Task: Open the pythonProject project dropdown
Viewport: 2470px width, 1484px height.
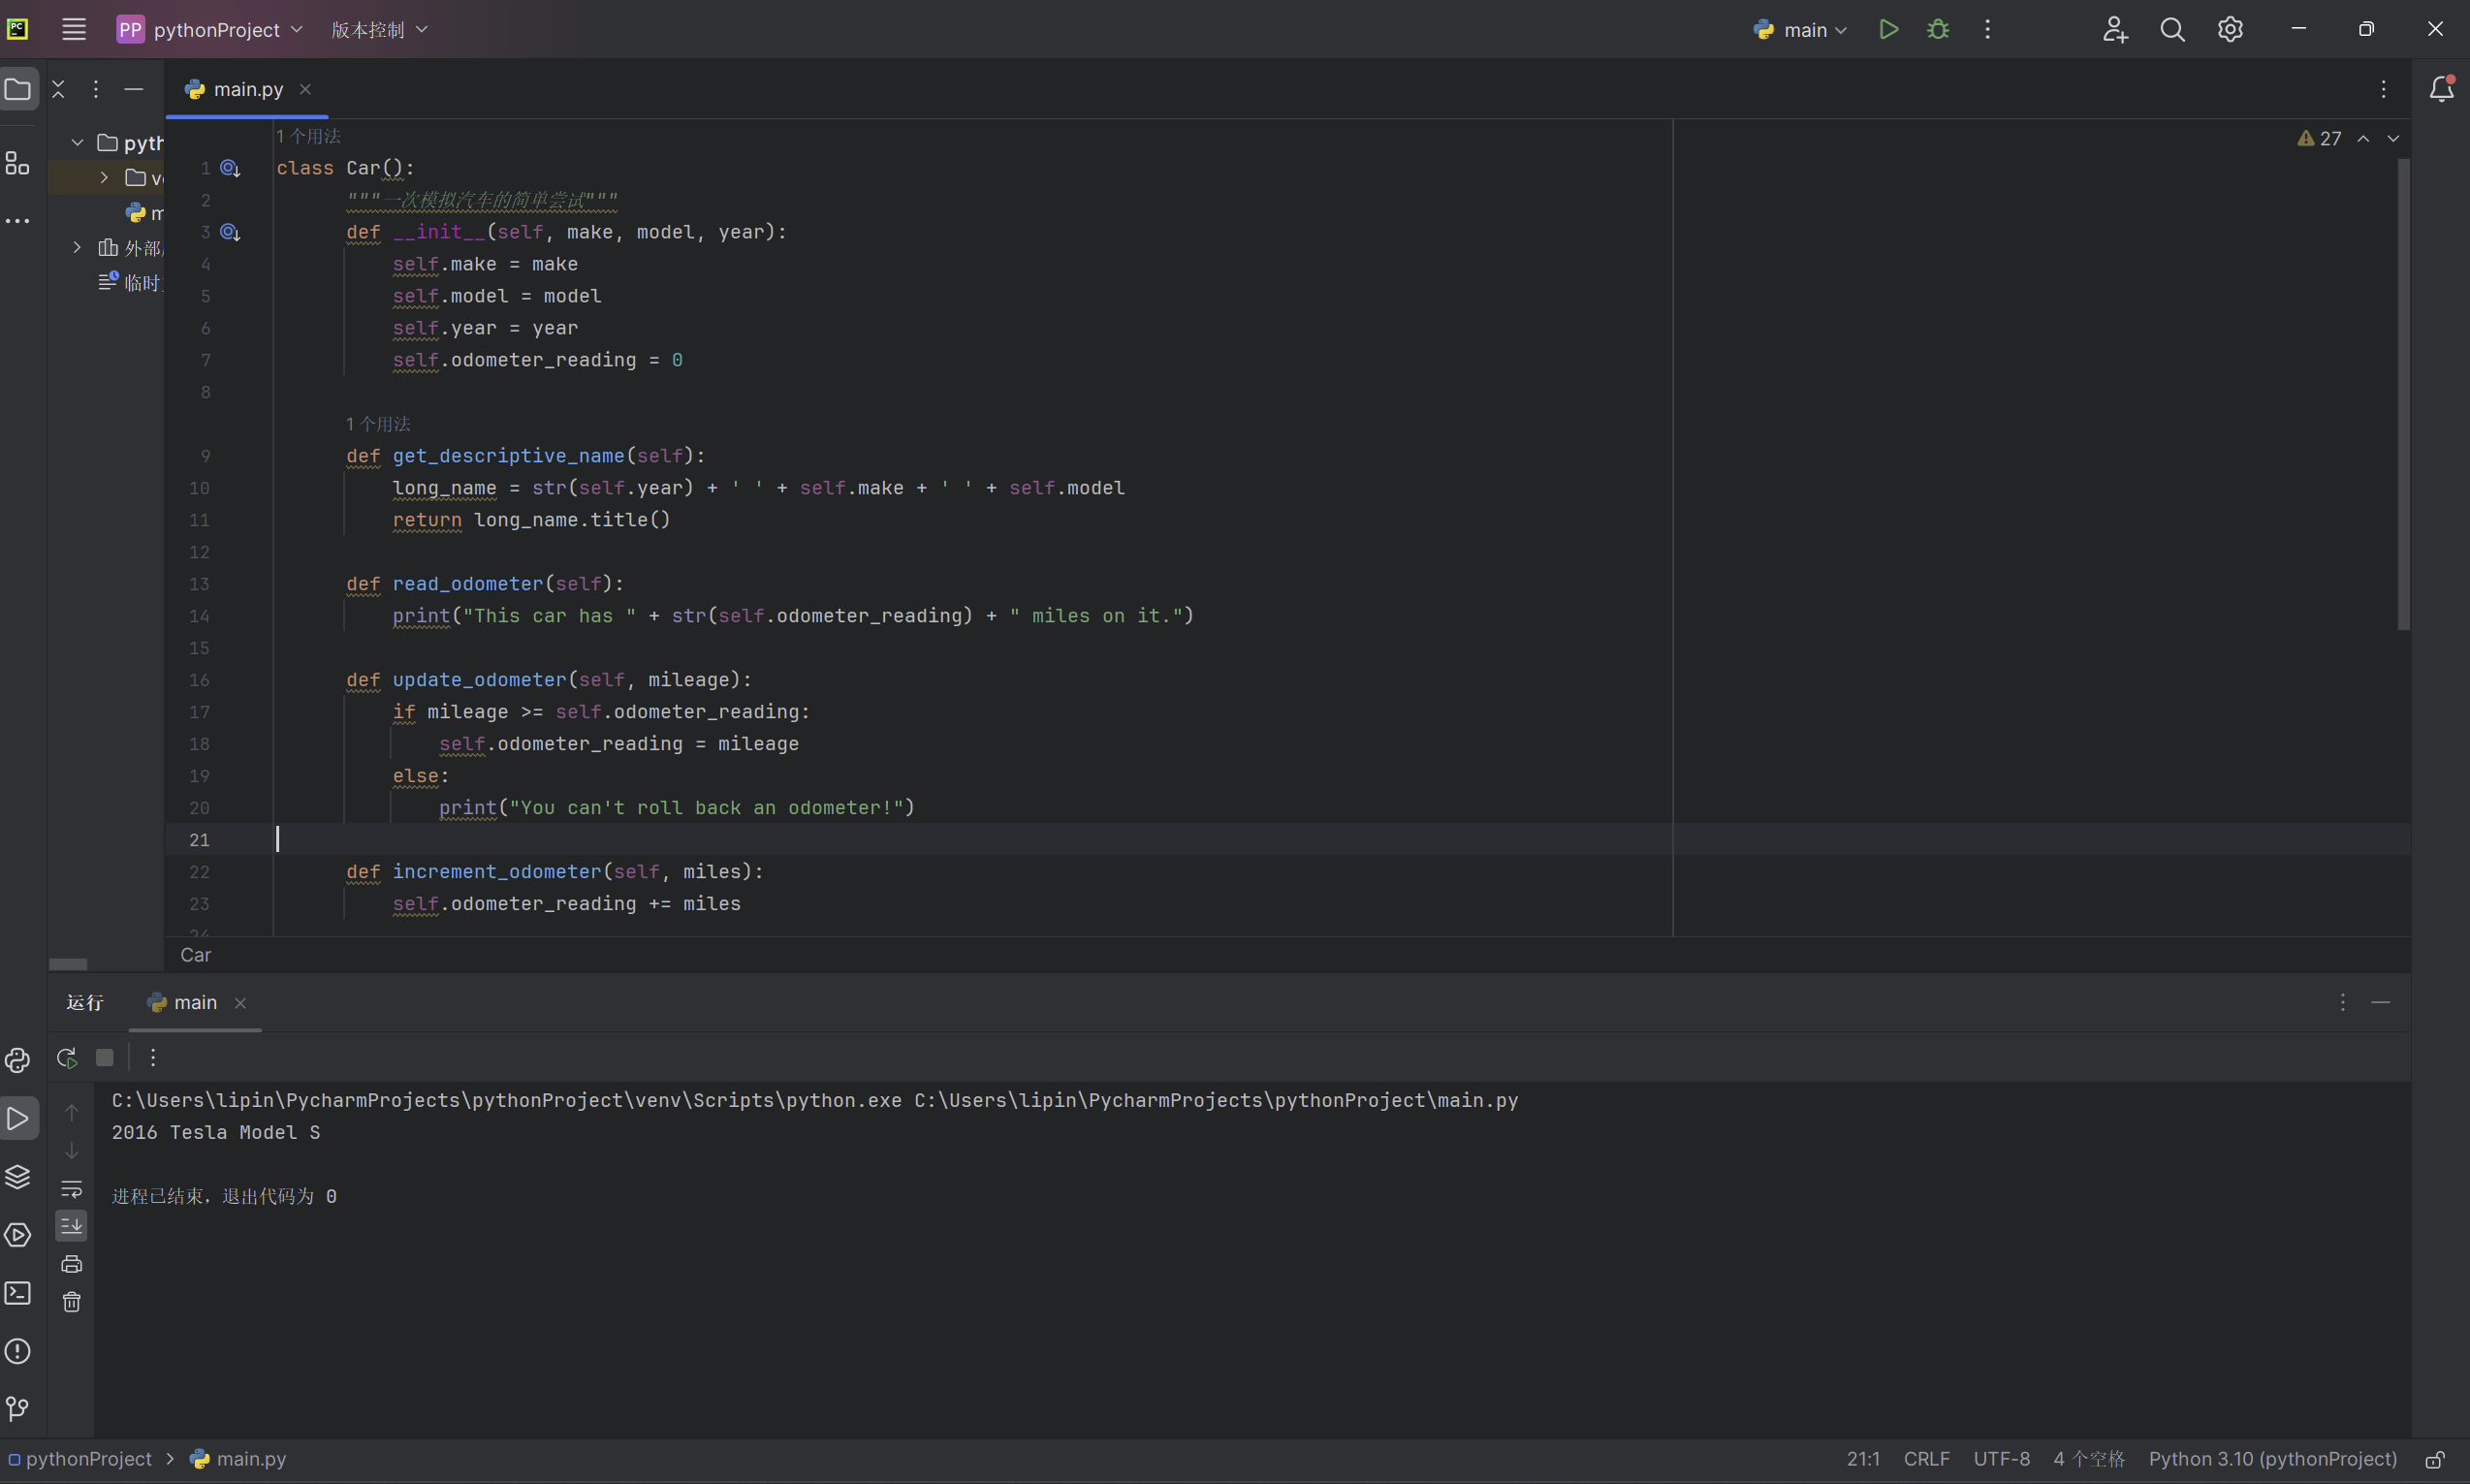Action: click(x=210, y=29)
